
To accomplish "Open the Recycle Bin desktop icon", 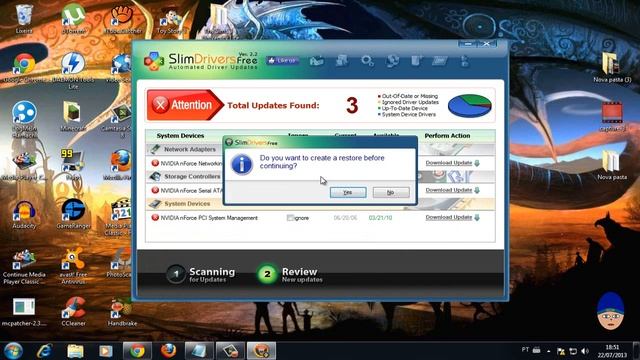I will tap(24, 18).
